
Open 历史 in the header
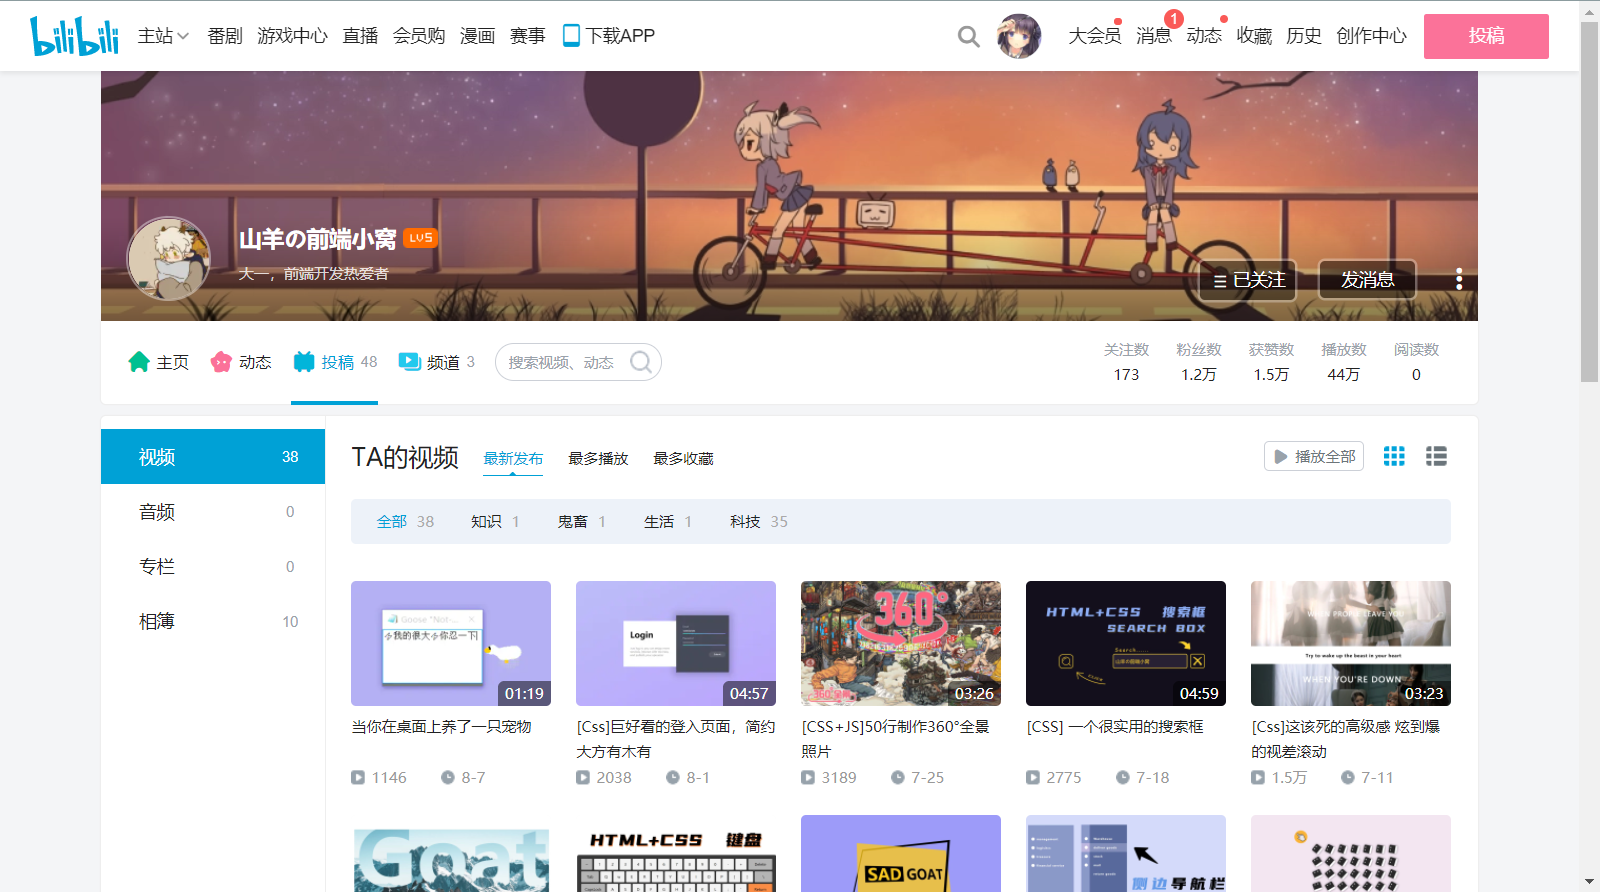tap(1304, 36)
